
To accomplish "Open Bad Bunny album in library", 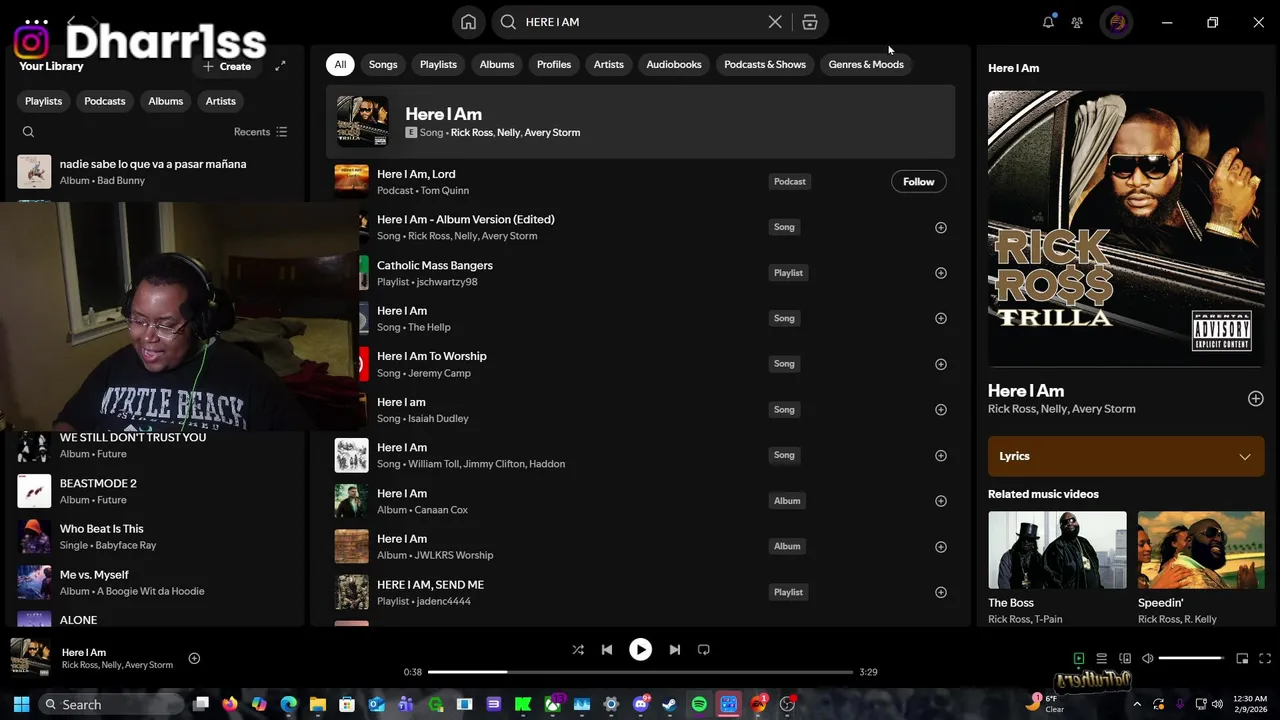I will (x=155, y=172).
